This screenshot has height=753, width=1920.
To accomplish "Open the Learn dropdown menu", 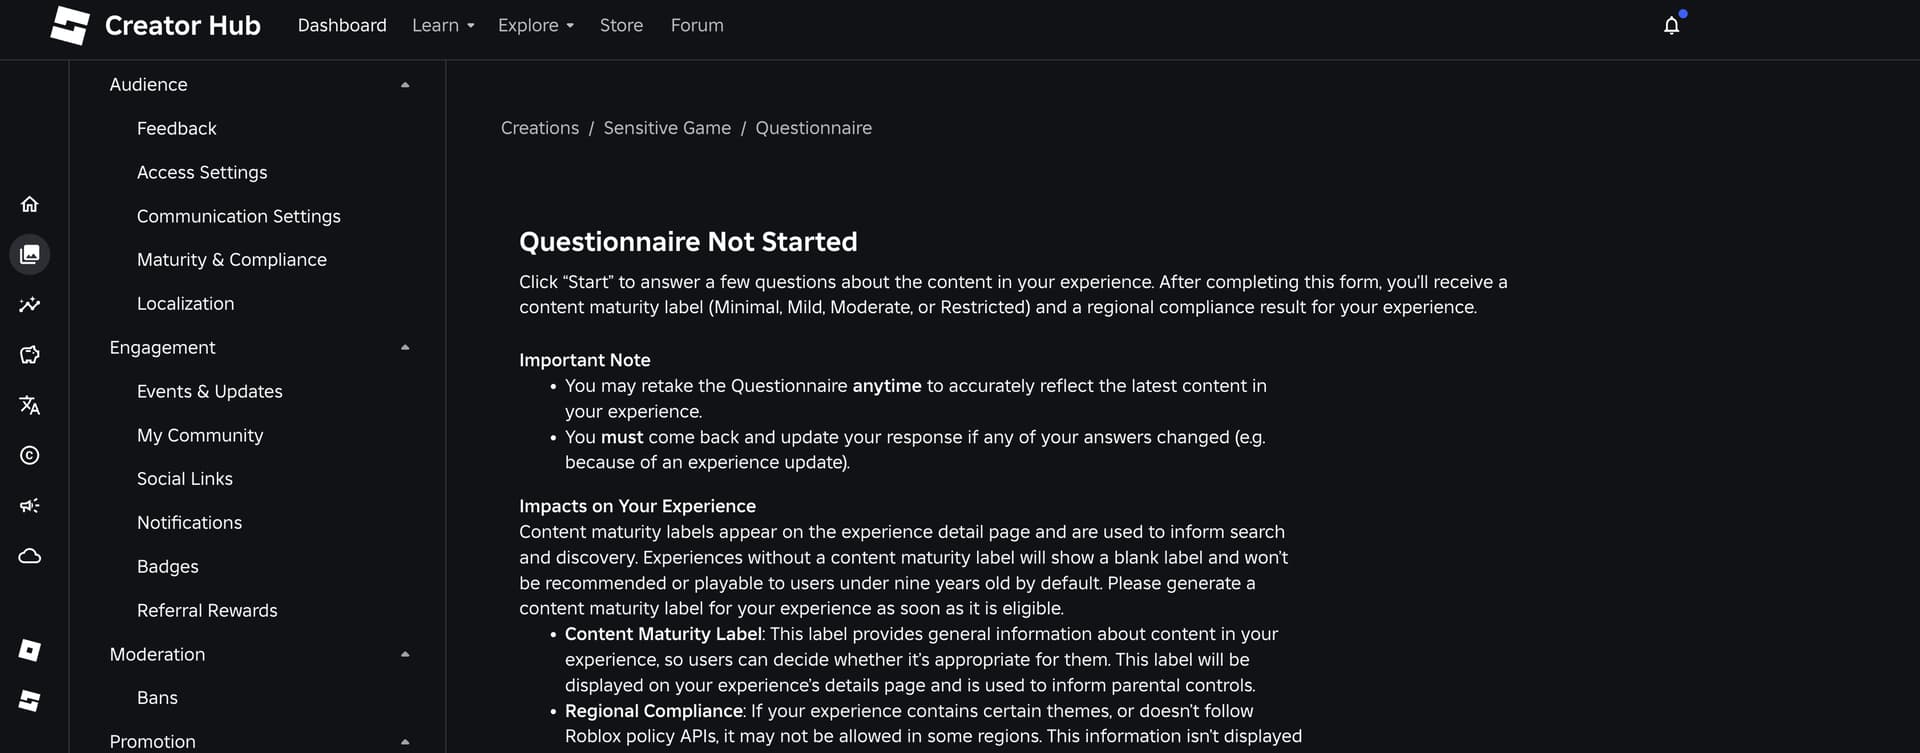I will tap(443, 25).
